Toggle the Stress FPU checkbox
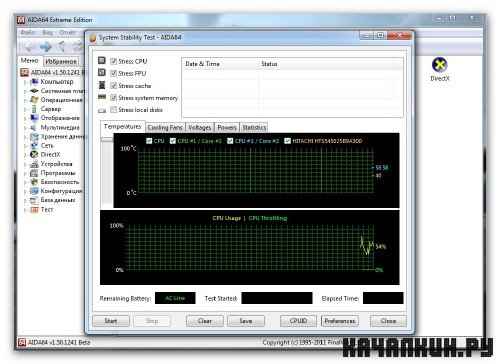The image size is (500, 364). pyautogui.click(x=113, y=73)
